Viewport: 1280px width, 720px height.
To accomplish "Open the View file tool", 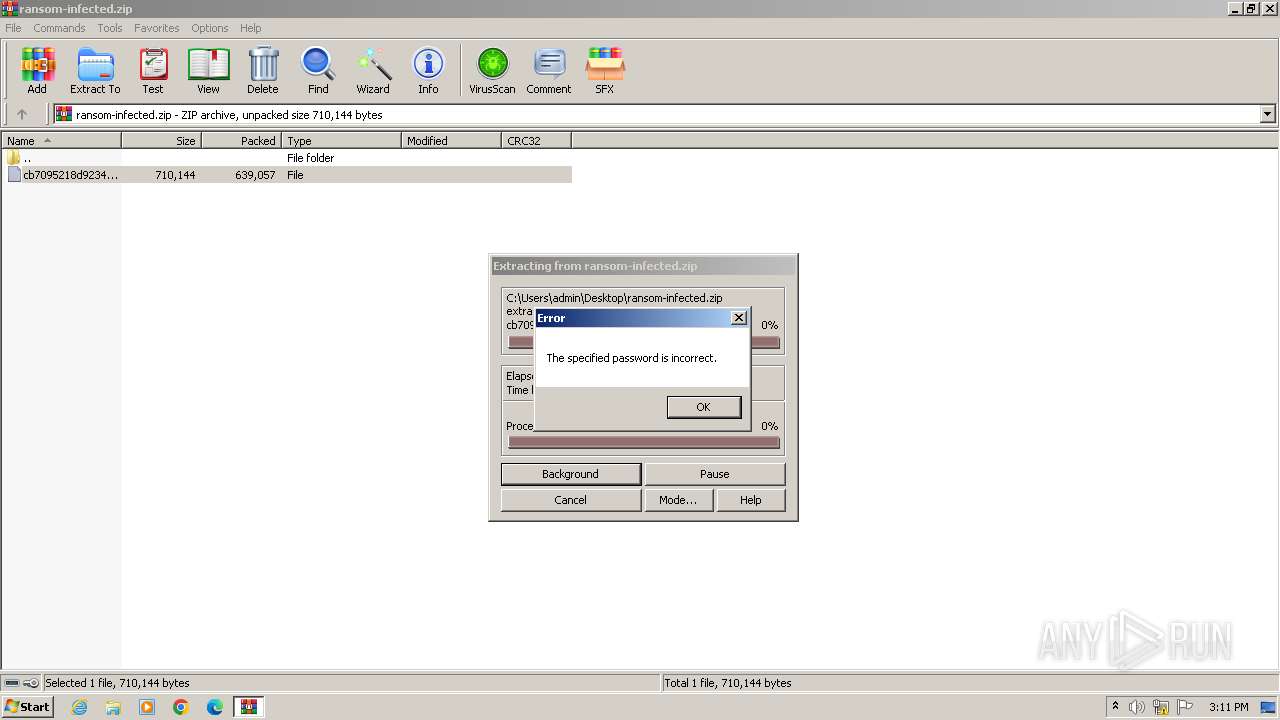I will pos(208,71).
